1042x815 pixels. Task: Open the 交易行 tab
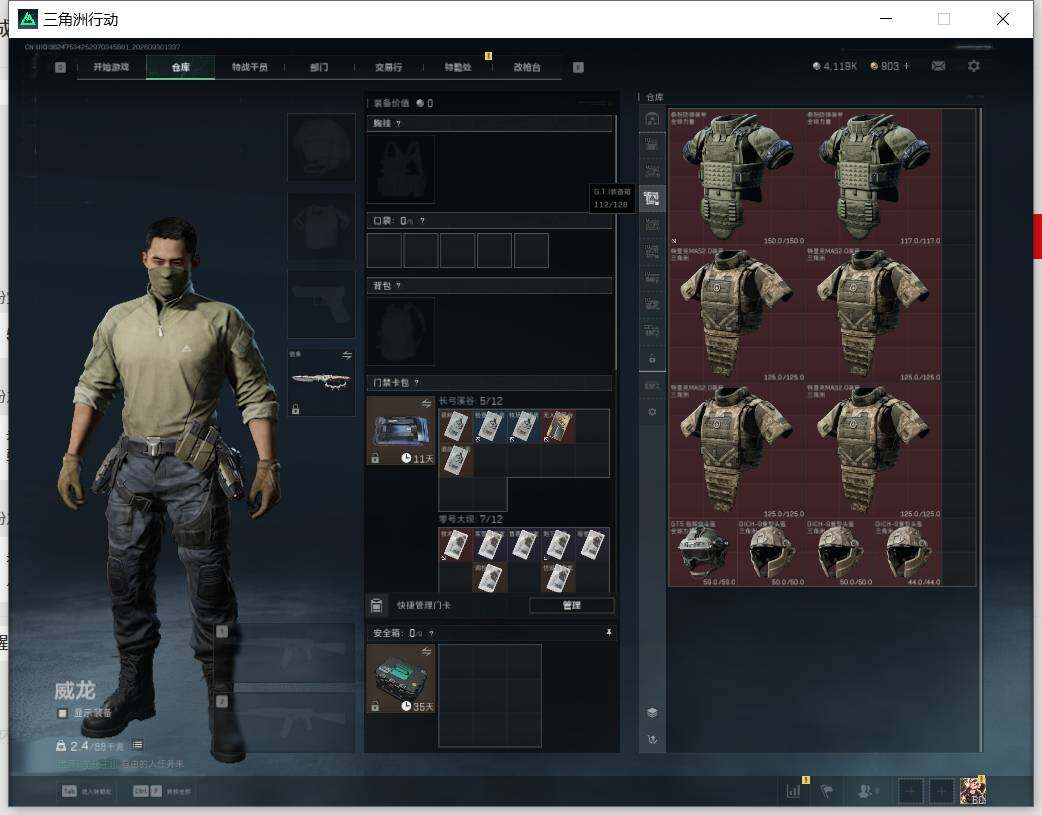(388, 67)
